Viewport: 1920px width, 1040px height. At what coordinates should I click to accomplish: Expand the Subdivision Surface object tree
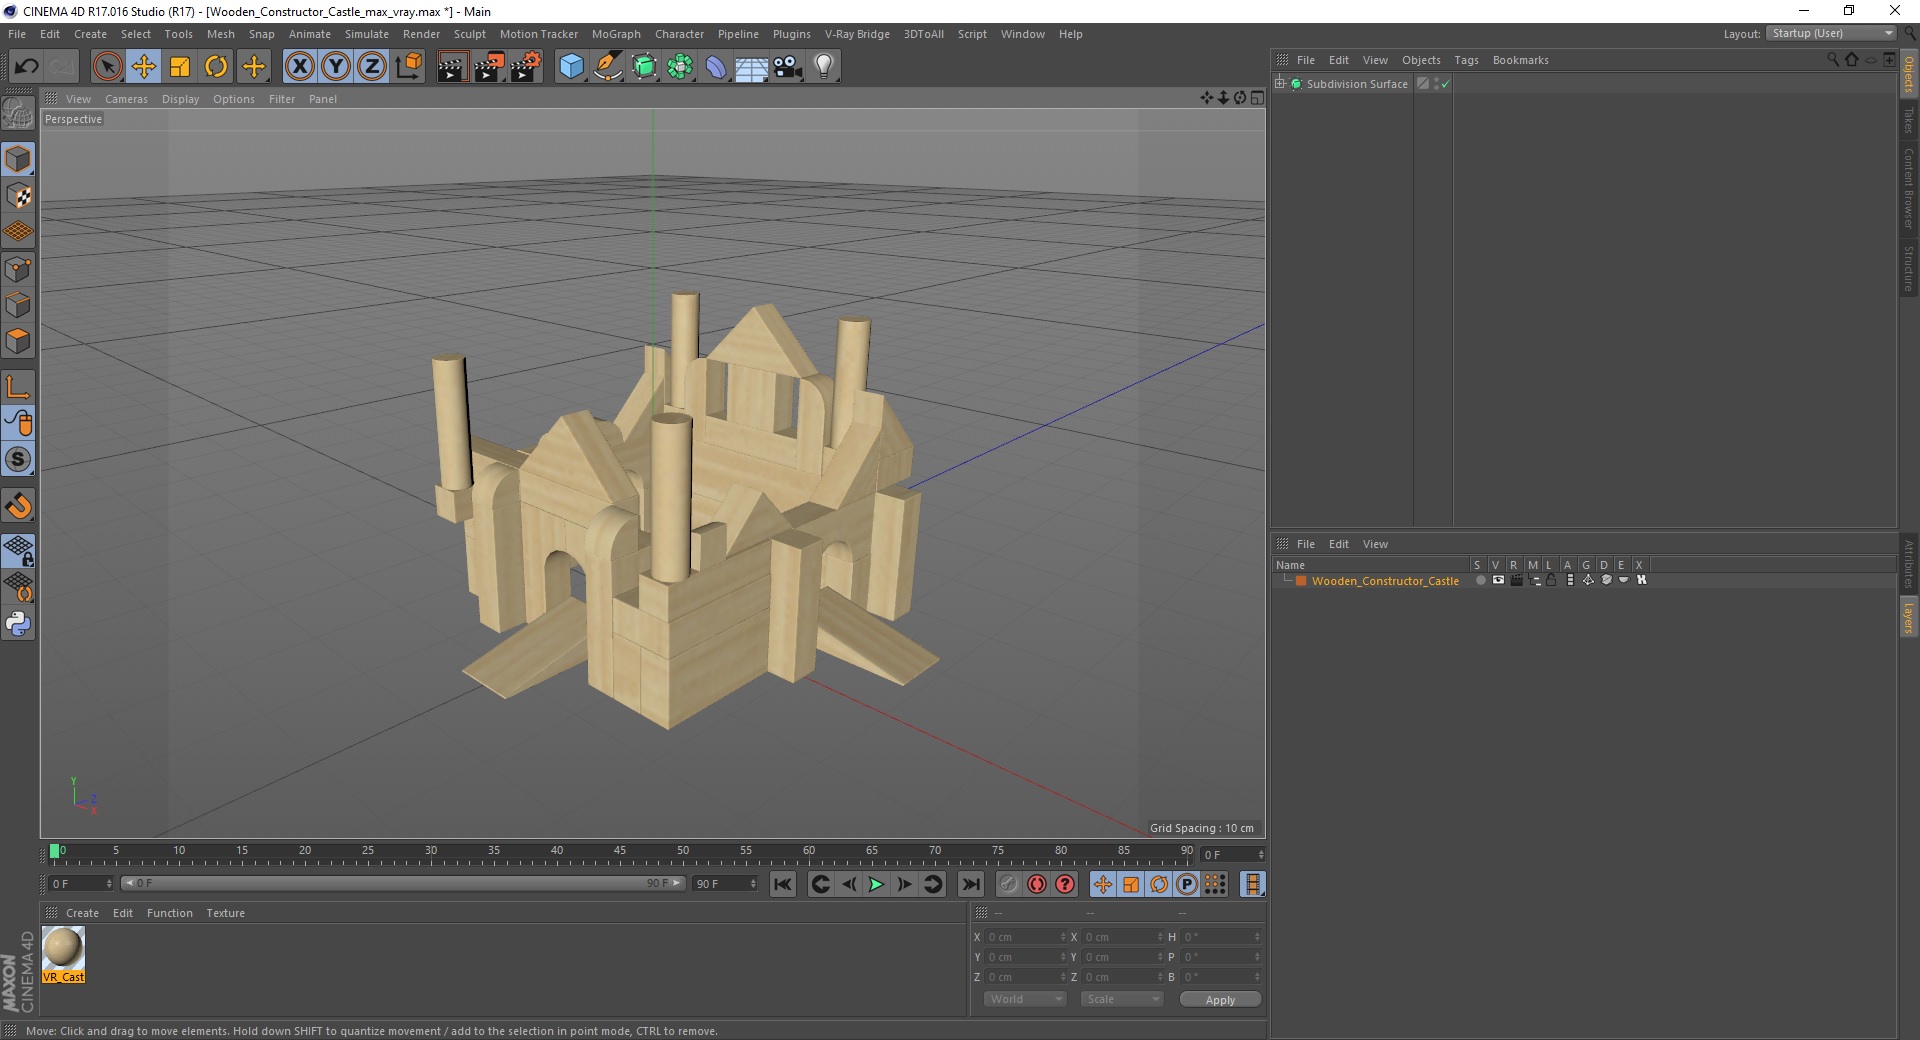tap(1280, 84)
